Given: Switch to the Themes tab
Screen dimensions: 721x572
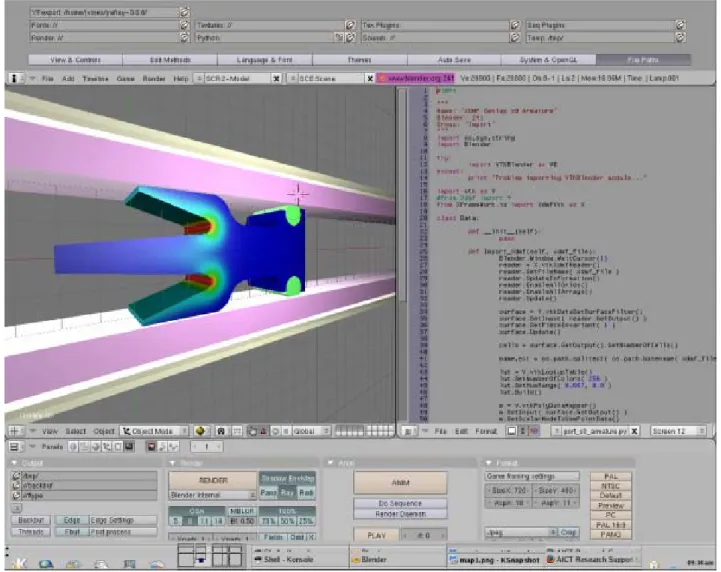Looking at the screenshot, I should (360, 60).
